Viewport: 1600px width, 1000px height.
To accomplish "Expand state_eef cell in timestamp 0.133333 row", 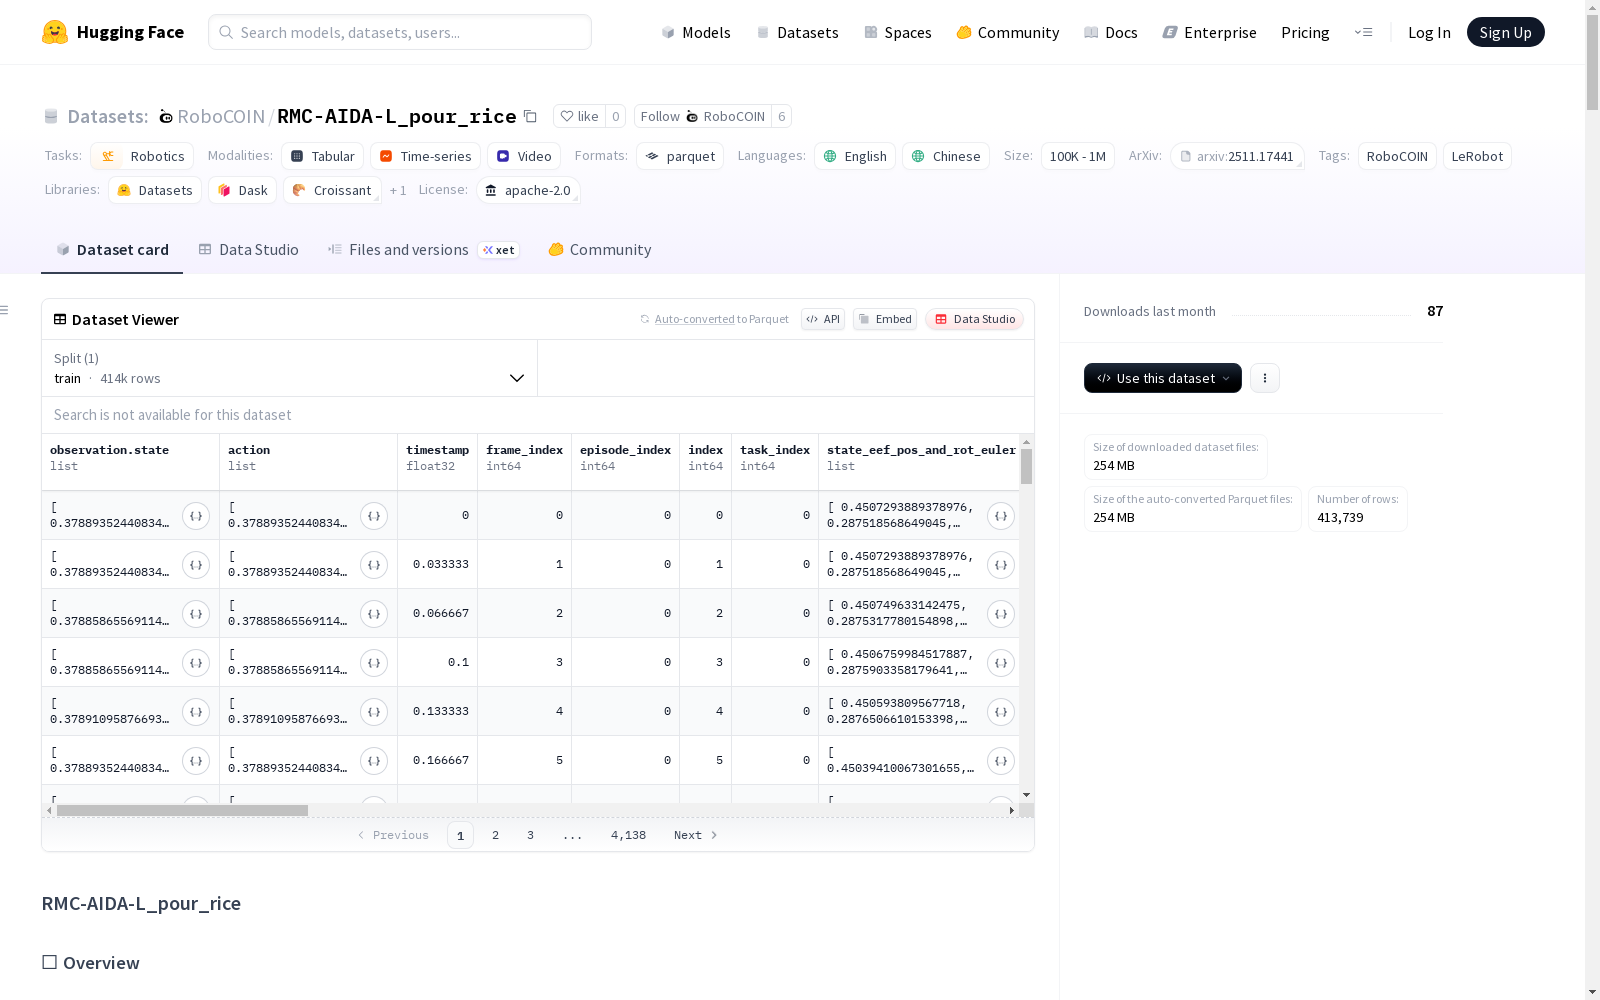I will coord(1001,712).
